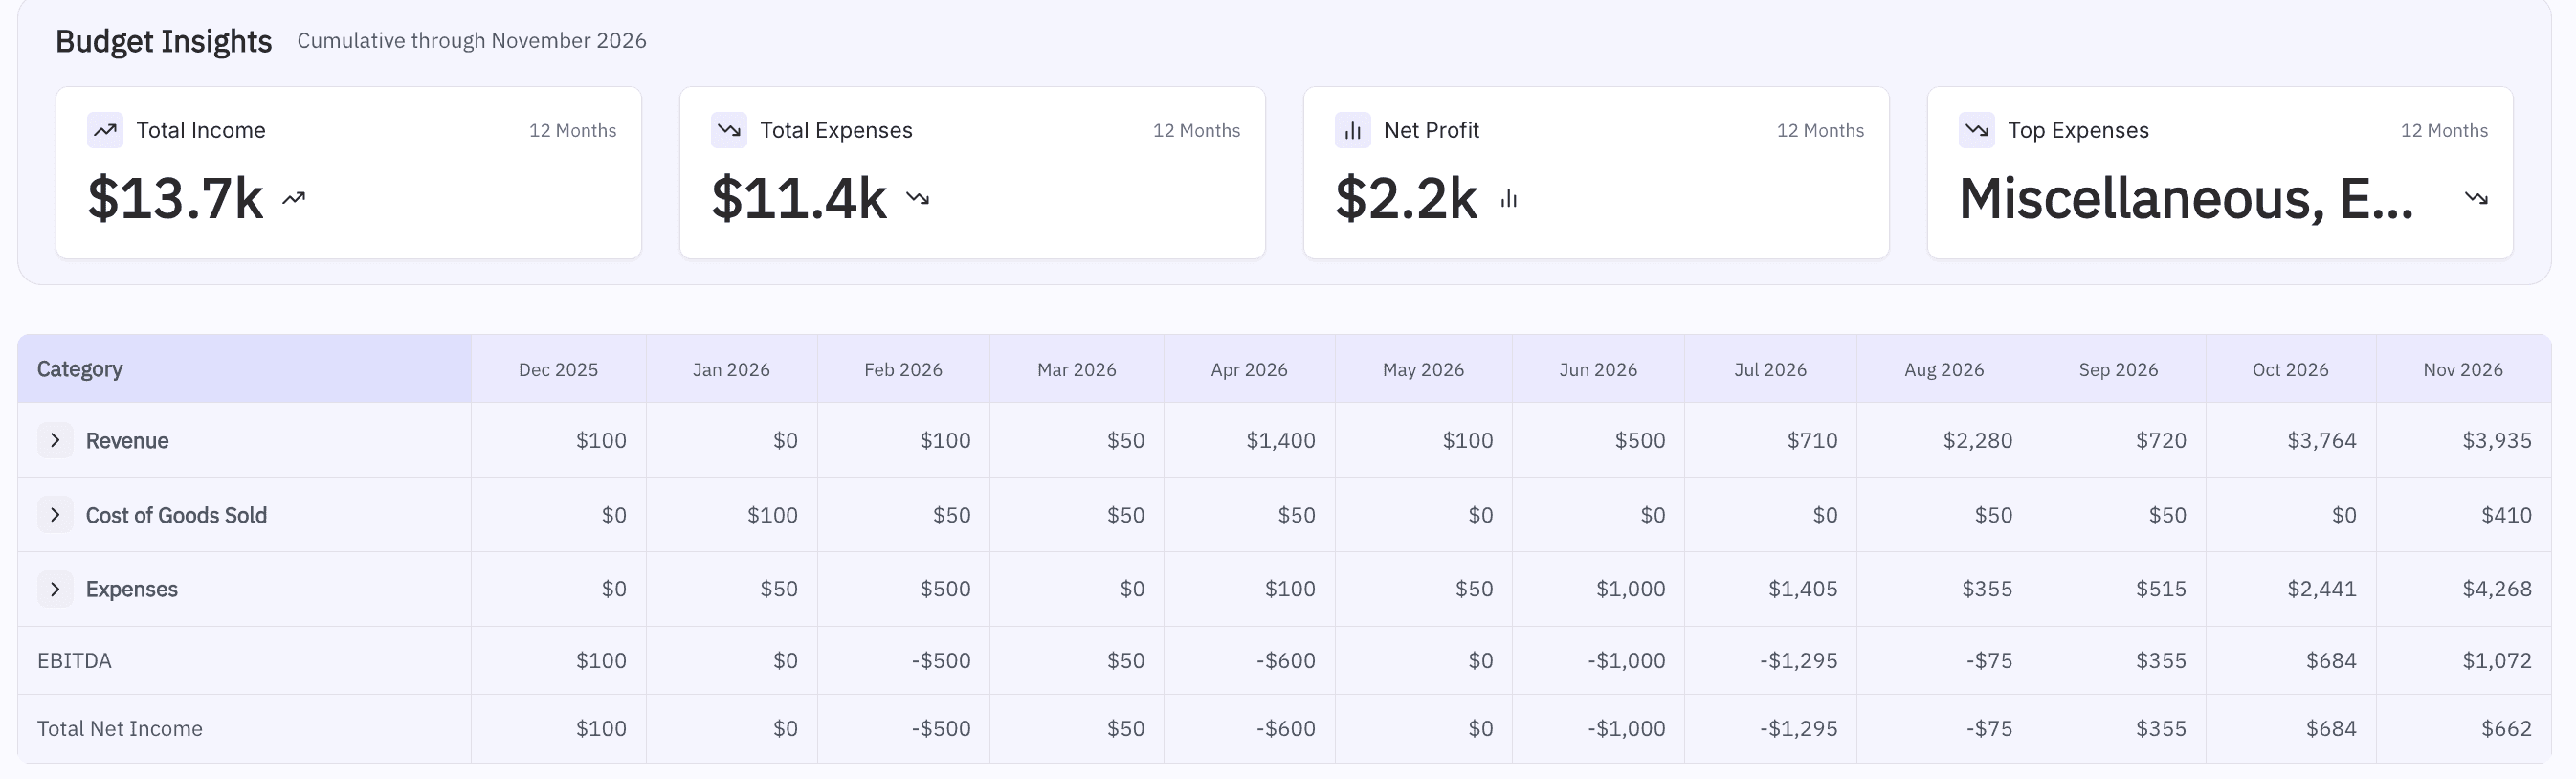Click the trending-up icon beside Total Income label
The height and width of the screenshot is (779, 2576).
(105, 131)
